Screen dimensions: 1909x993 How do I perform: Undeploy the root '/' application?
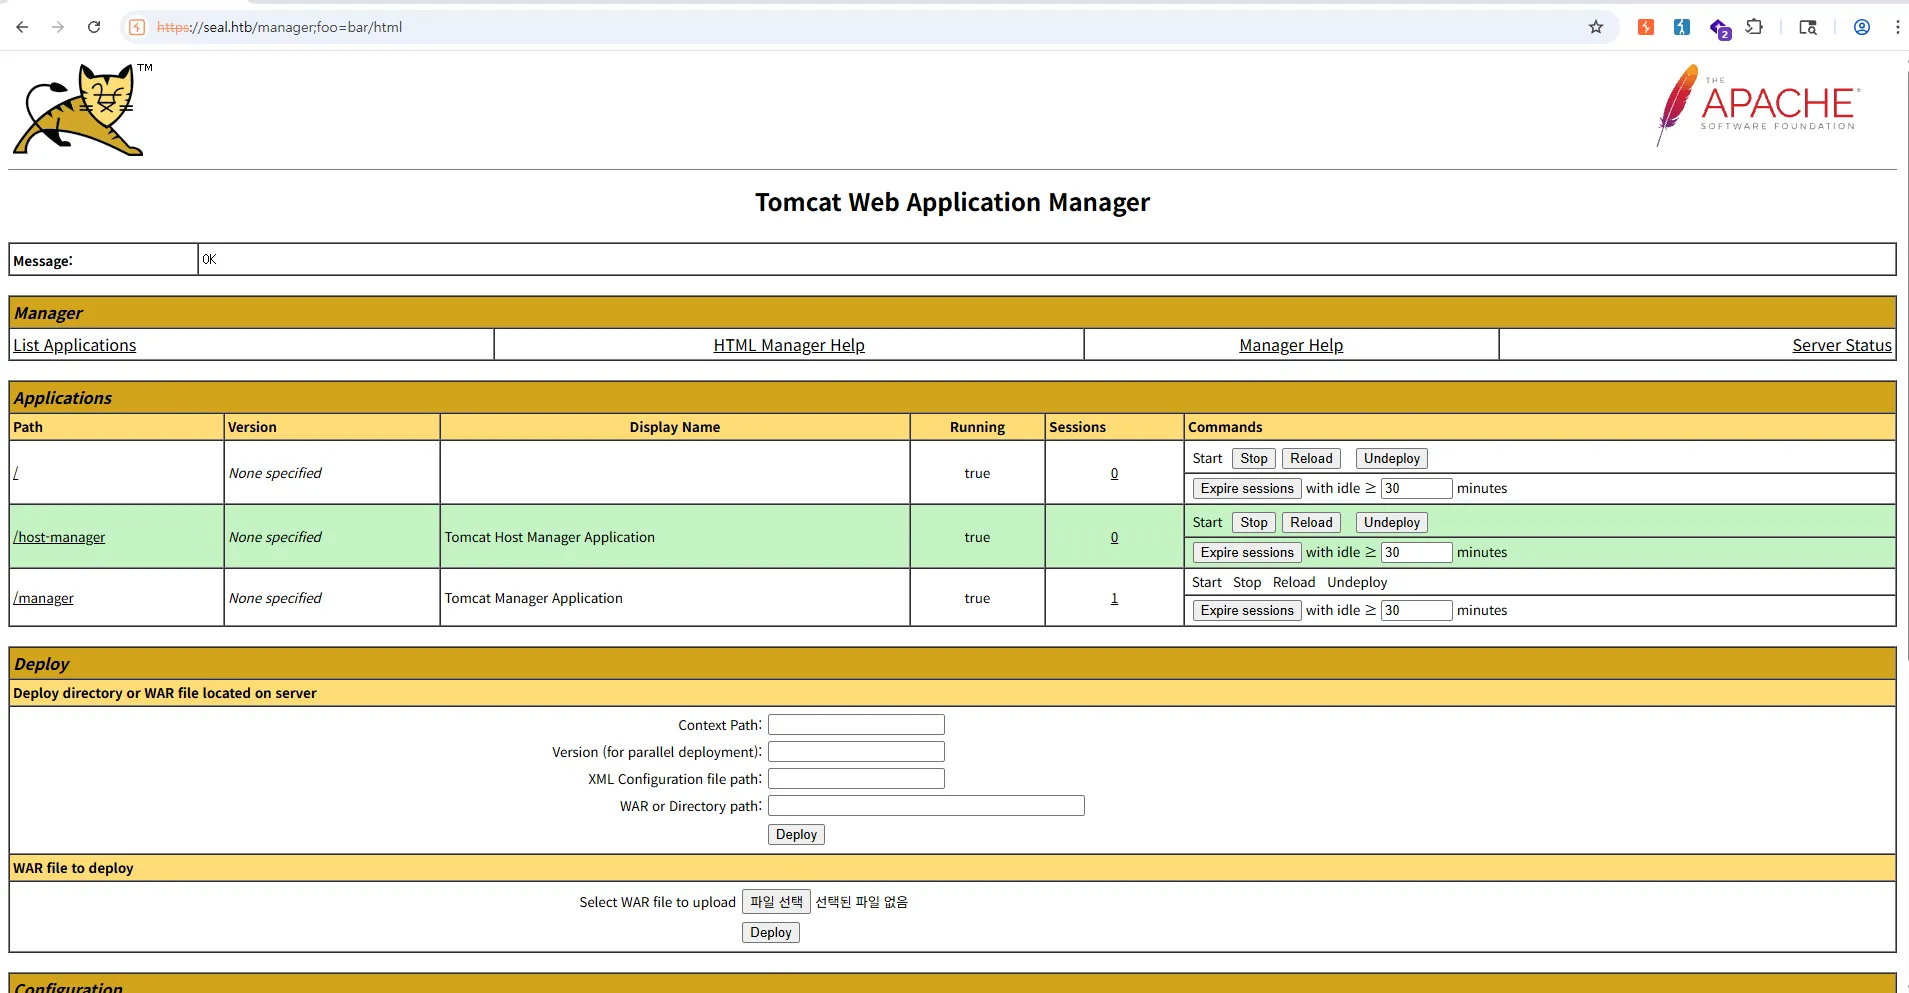click(1391, 458)
